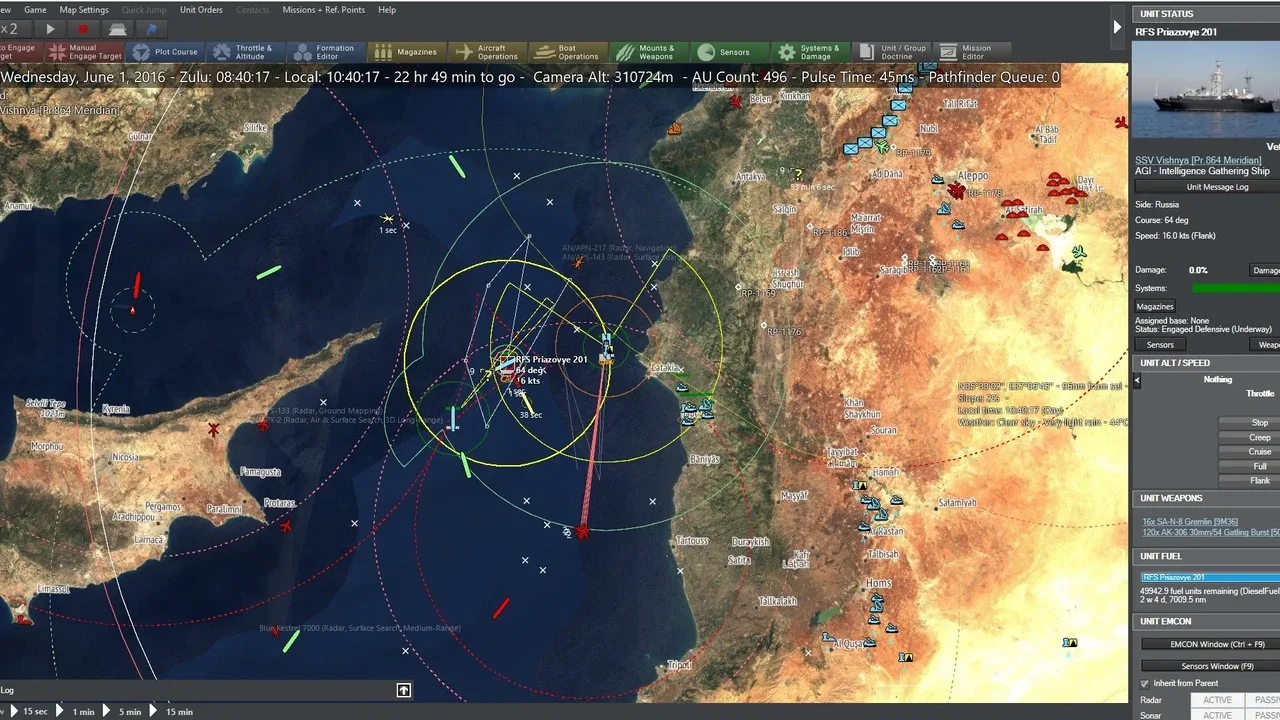Open Plot Course tool
The height and width of the screenshot is (720, 1280).
click(x=166, y=52)
